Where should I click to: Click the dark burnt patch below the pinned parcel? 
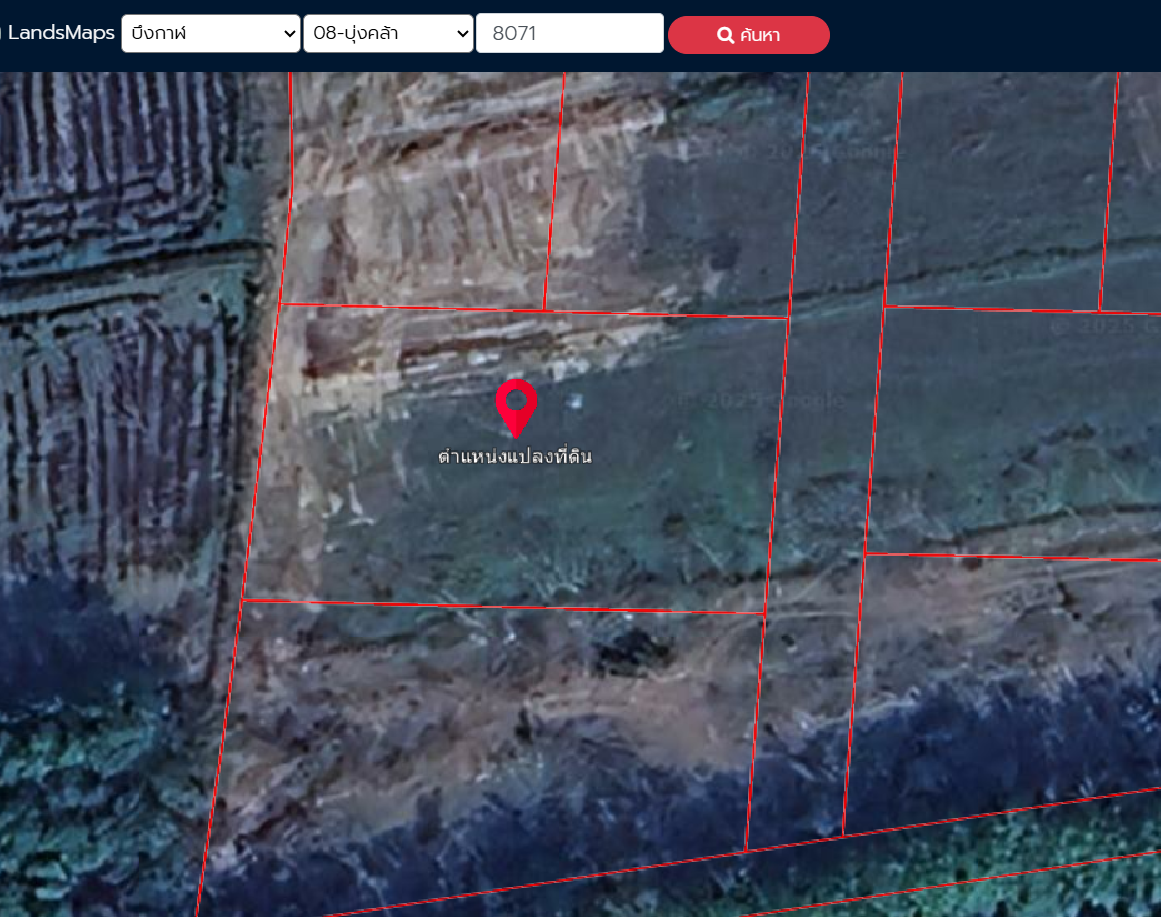pos(630,655)
